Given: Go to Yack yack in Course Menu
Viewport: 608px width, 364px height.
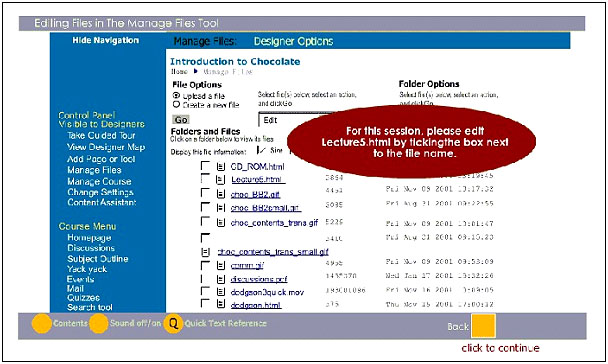Looking at the screenshot, I should click(87, 269).
